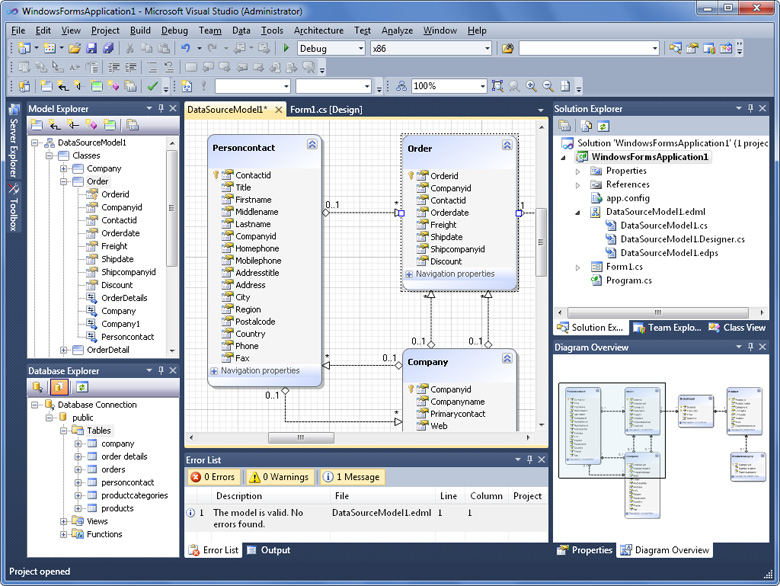
Task: Switch to Class View tab
Action: 737,327
